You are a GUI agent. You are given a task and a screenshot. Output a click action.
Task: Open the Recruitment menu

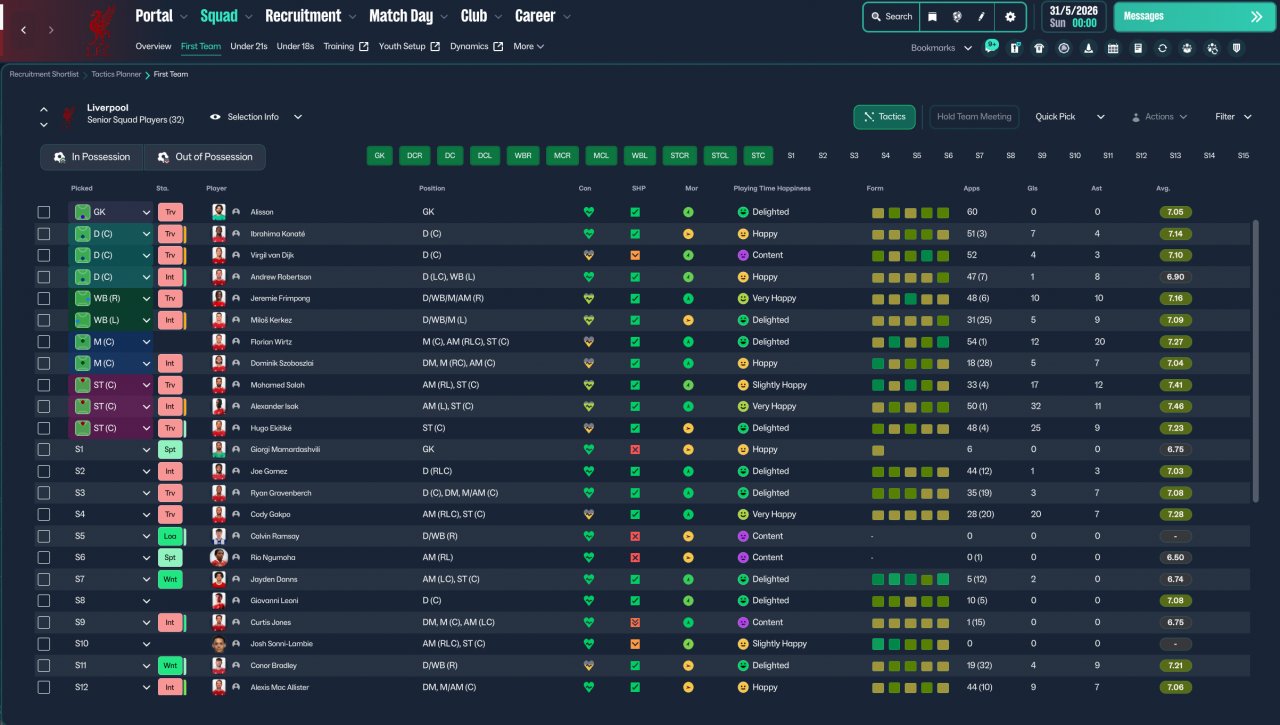coord(303,16)
